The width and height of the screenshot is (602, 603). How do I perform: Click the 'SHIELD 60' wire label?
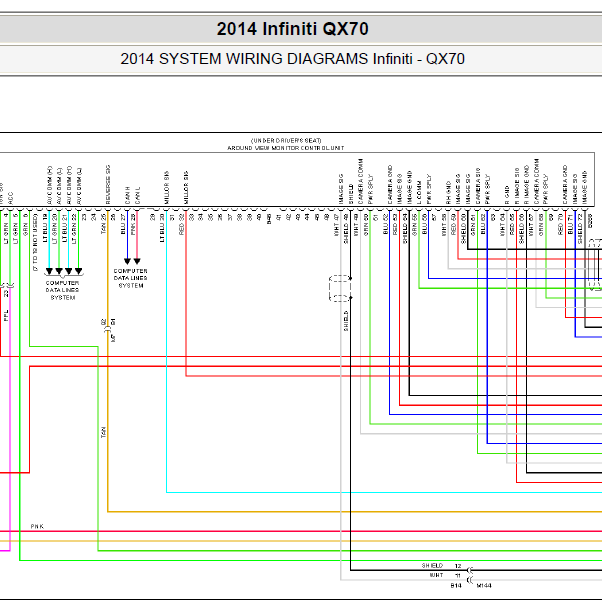coord(464,229)
